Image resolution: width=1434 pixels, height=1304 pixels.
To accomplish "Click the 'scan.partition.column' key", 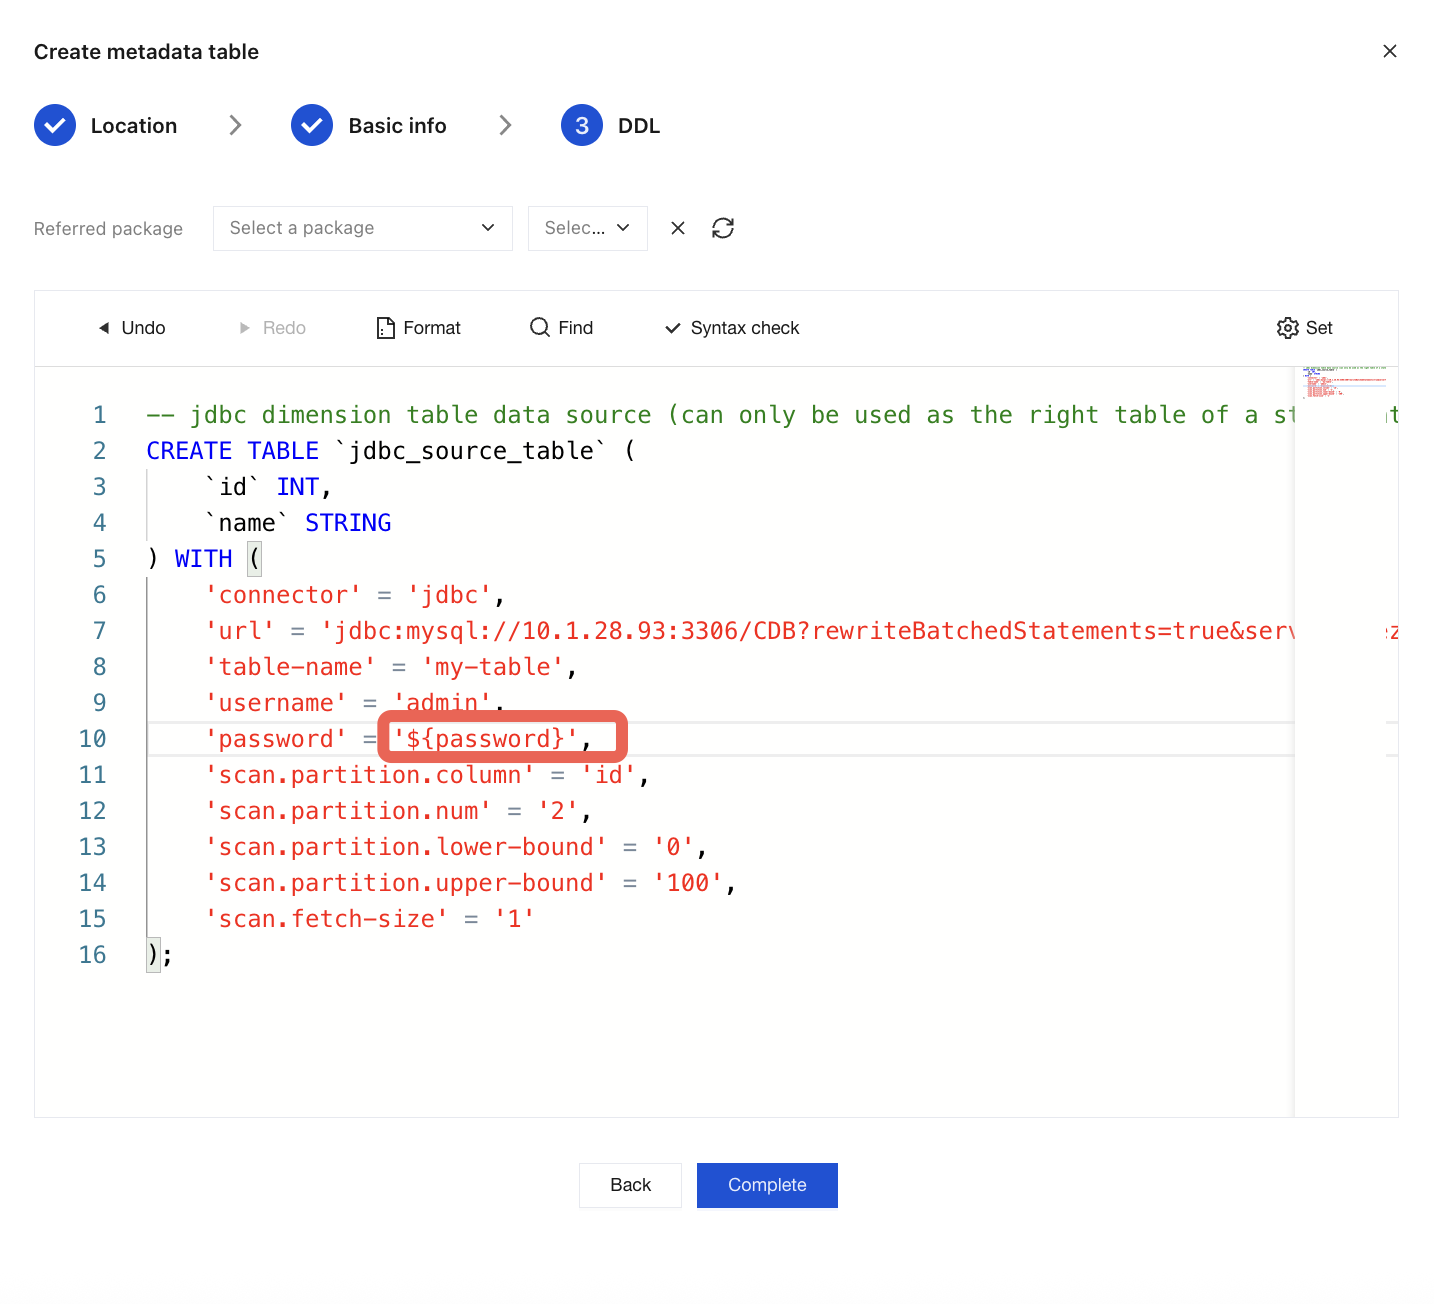I will [370, 775].
